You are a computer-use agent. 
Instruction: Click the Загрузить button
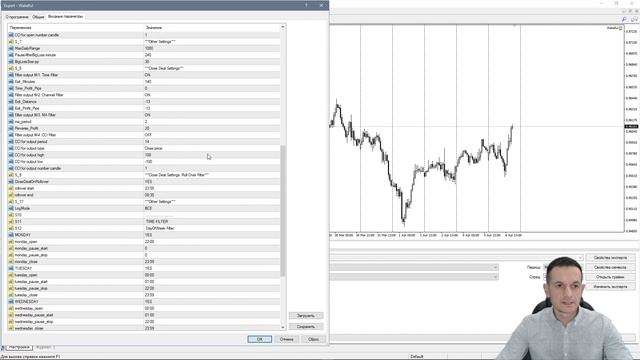click(x=306, y=316)
